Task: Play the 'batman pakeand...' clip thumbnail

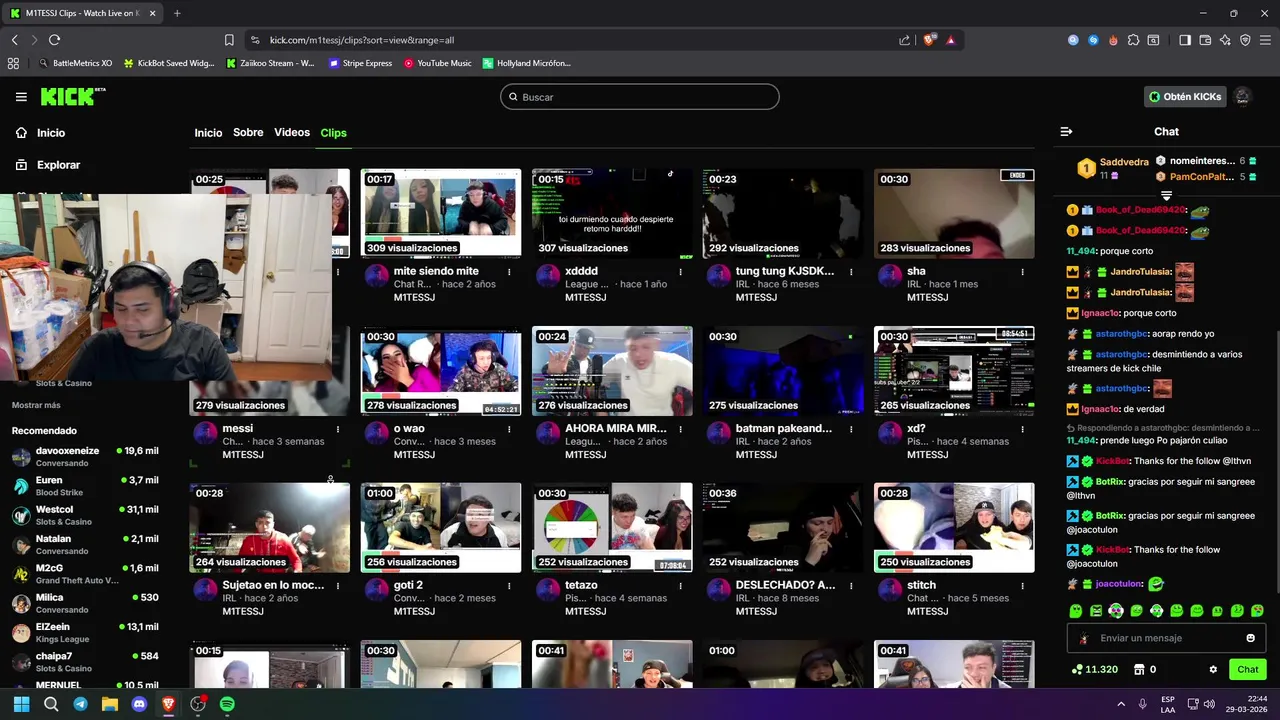Action: click(x=783, y=371)
